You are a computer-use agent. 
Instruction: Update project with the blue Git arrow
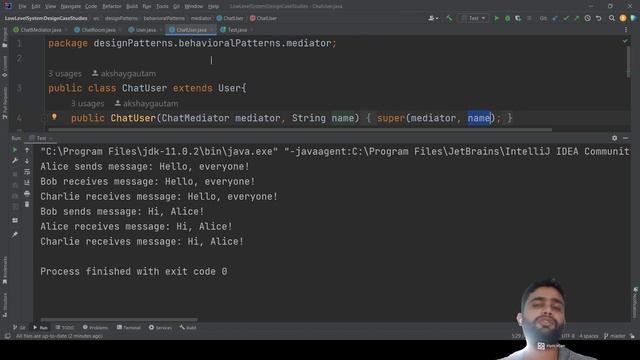click(x=555, y=18)
